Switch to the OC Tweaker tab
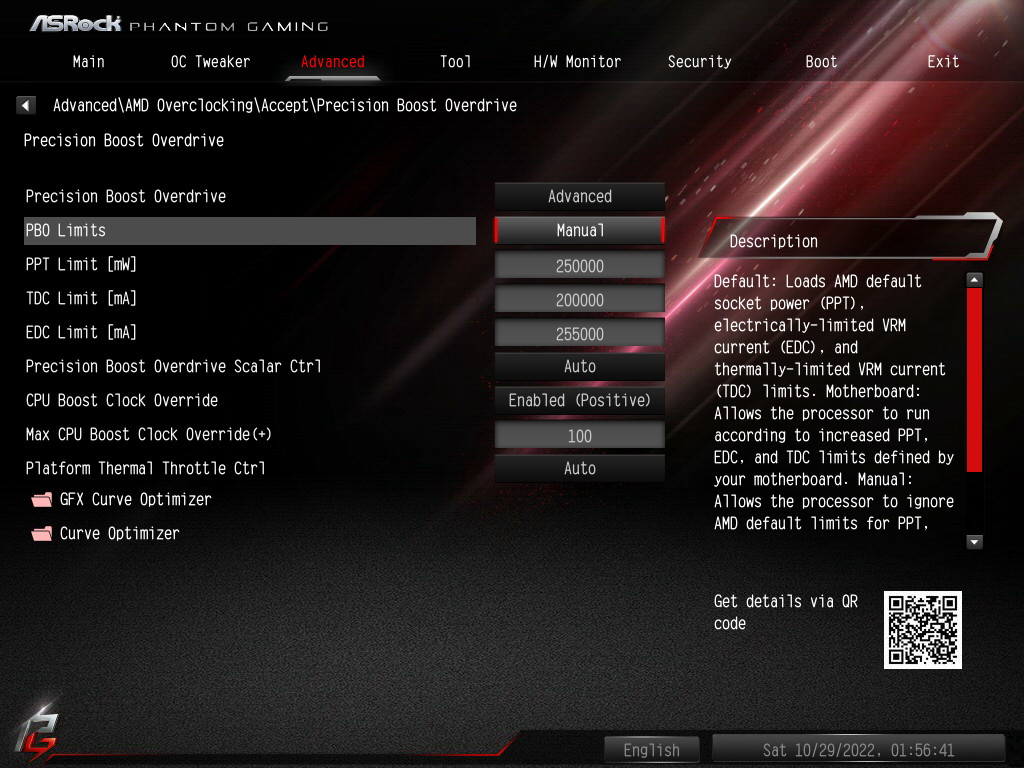Viewport: 1024px width, 768px height. pyautogui.click(x=210, y=62)
